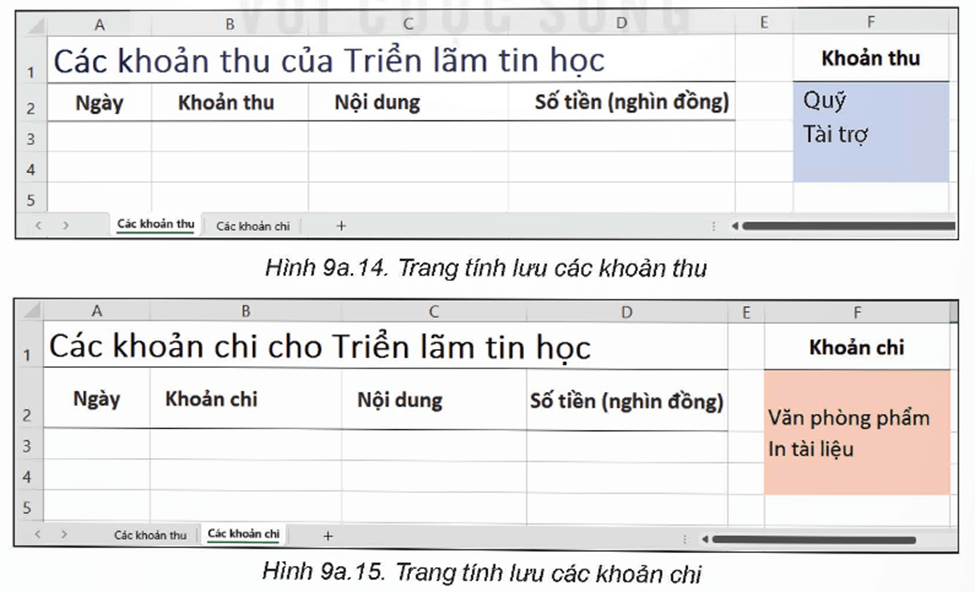Select the active Các khoản chi sheet tab
Viewport: 975px width, 592px height.
pos(244,535)
